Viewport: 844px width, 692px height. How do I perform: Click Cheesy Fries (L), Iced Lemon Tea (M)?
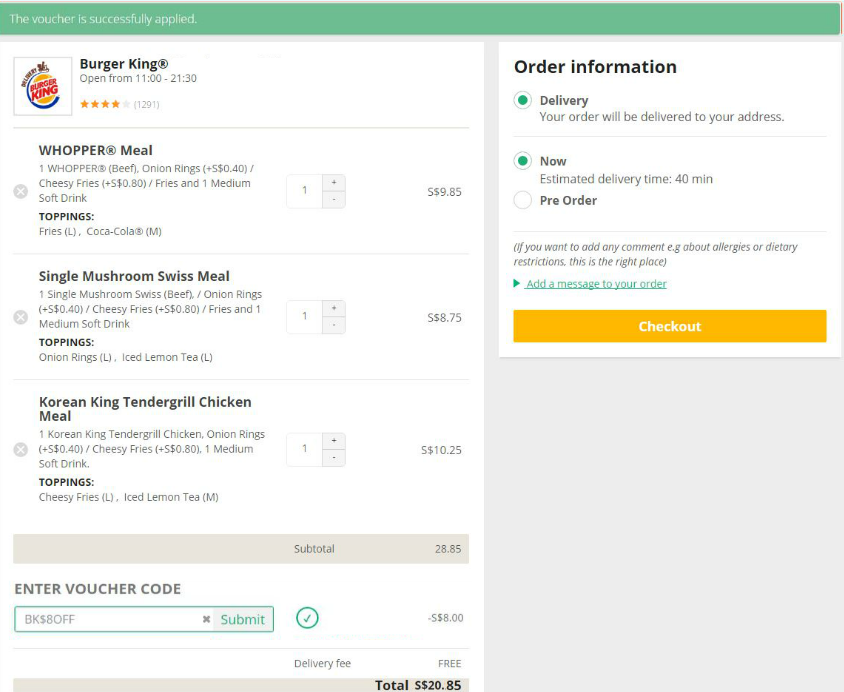coord(129,497)
